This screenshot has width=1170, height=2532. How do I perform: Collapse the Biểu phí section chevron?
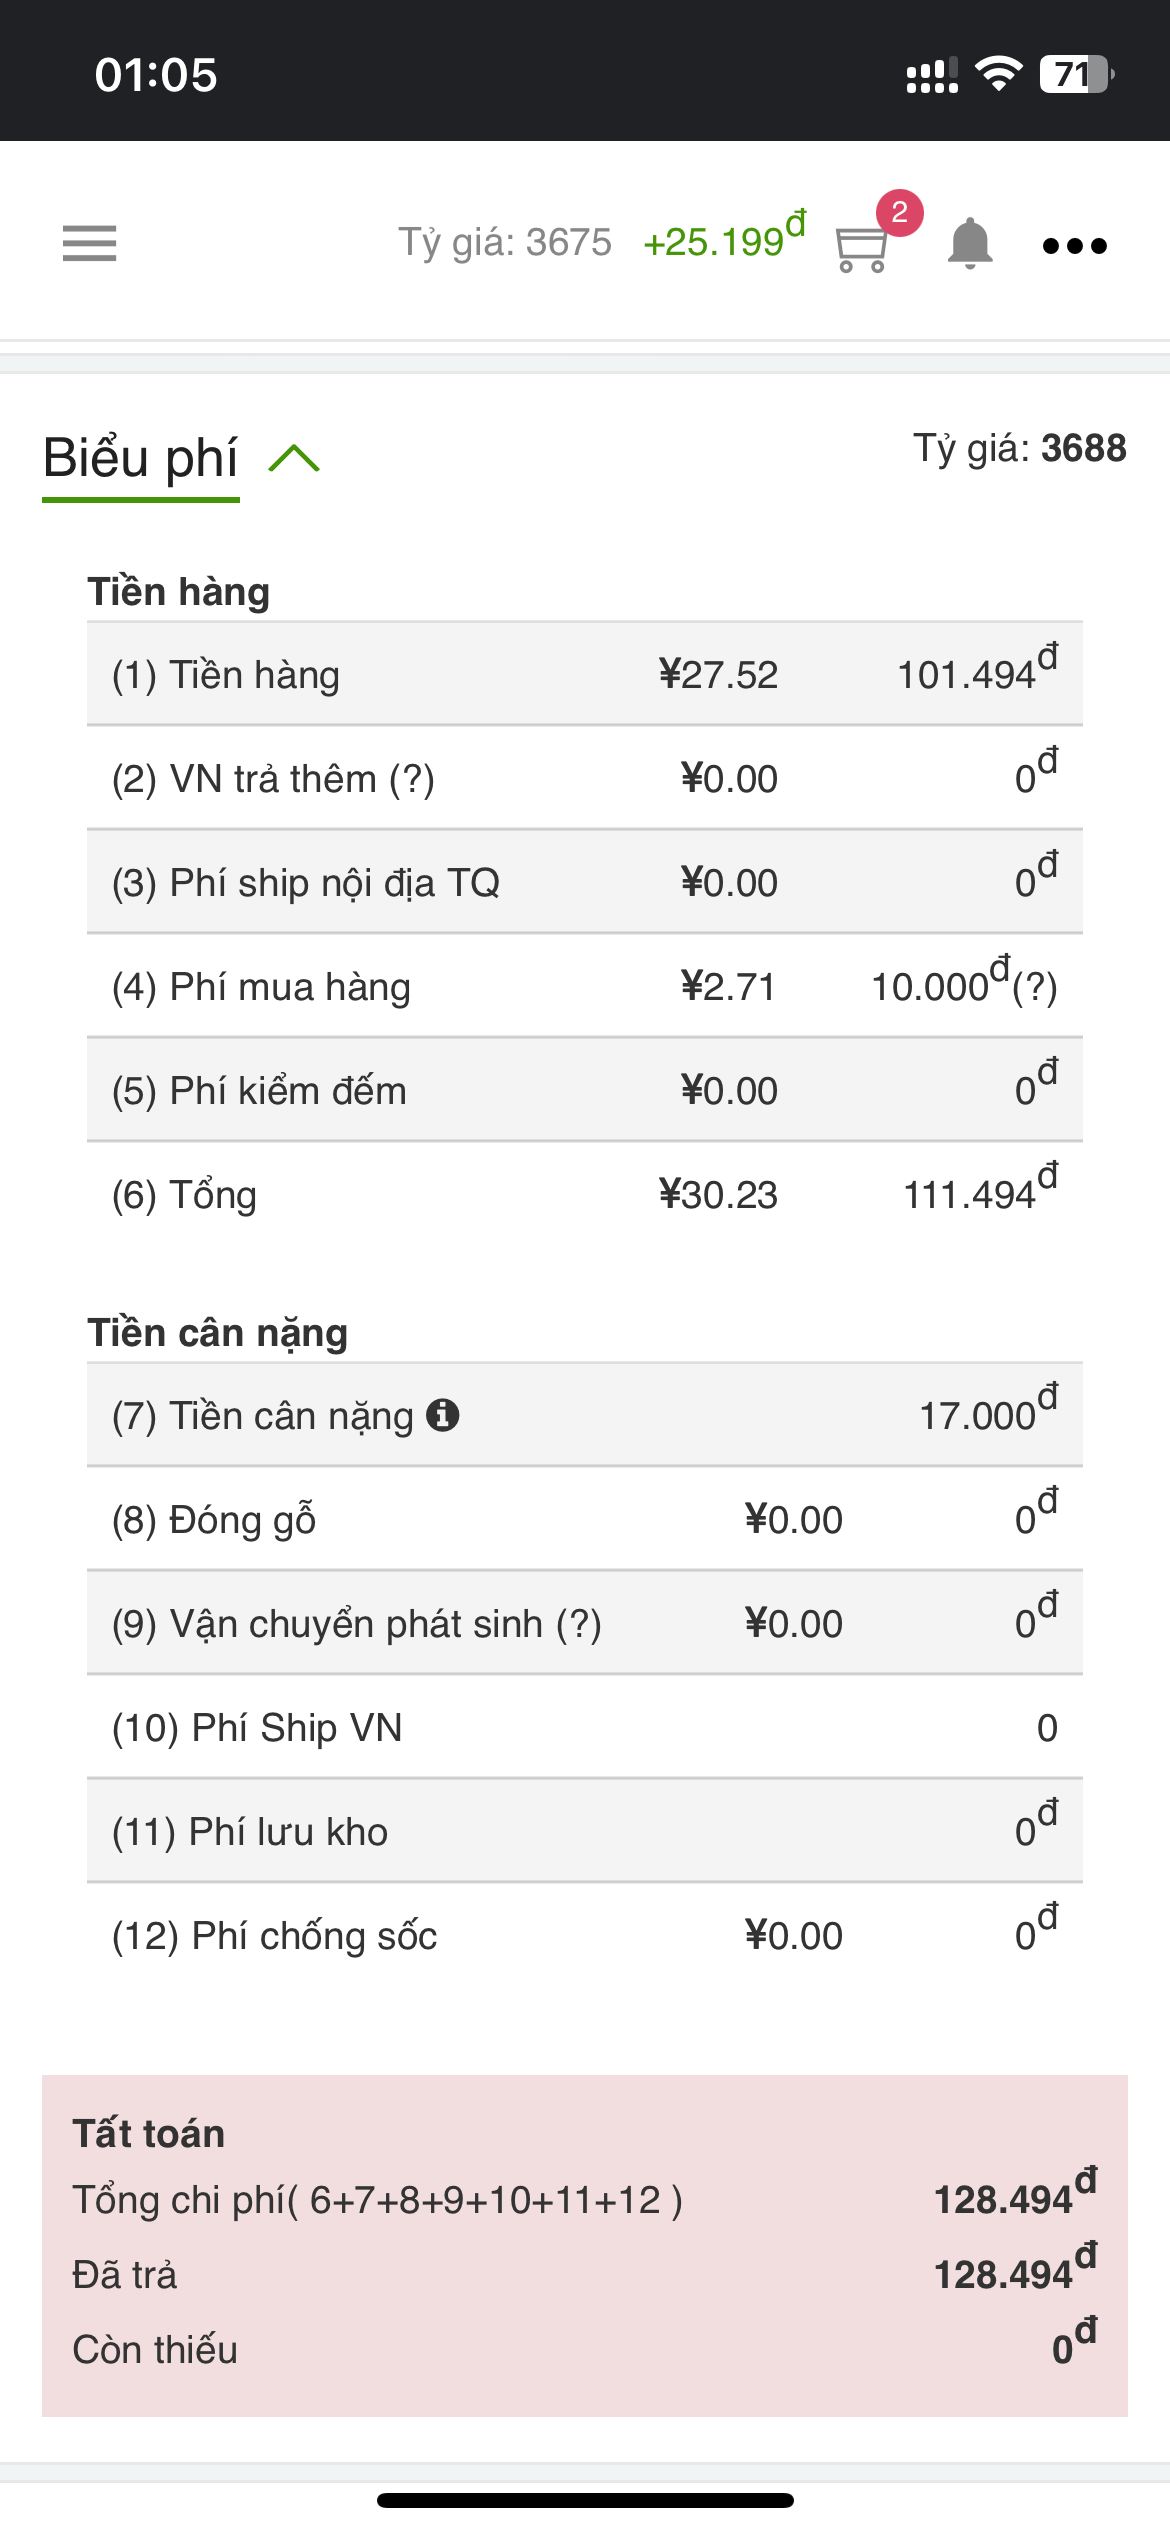[294, 459]
